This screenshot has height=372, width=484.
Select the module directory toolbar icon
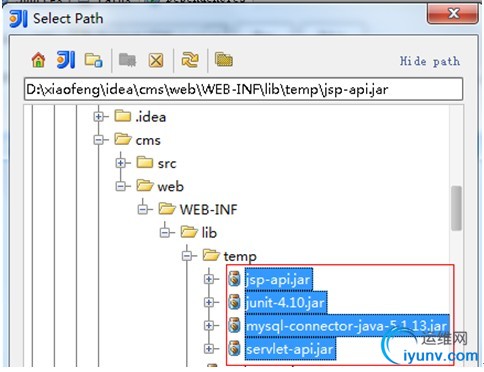pyautogui.click(x=93, y=60)
